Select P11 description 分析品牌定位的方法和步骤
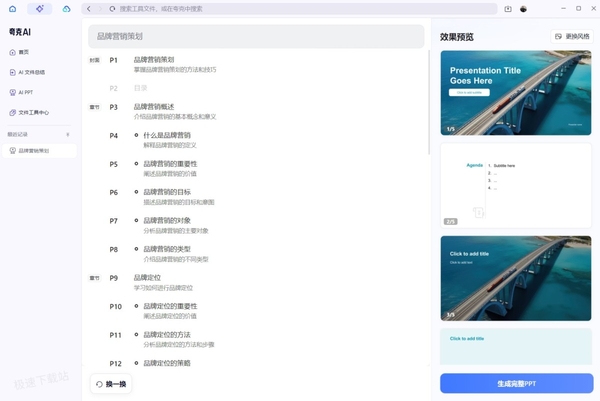The image size is (600, 401). point(179,345)
